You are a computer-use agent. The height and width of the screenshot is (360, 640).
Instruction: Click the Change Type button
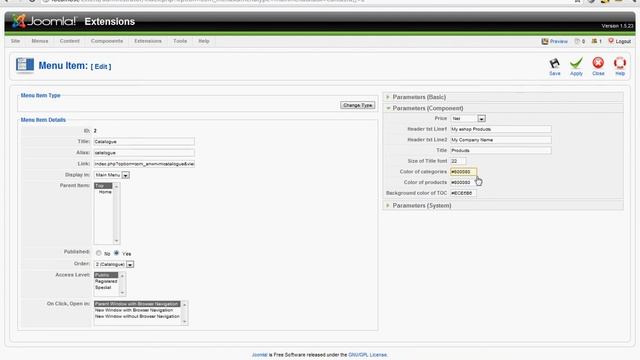point(358,105)
